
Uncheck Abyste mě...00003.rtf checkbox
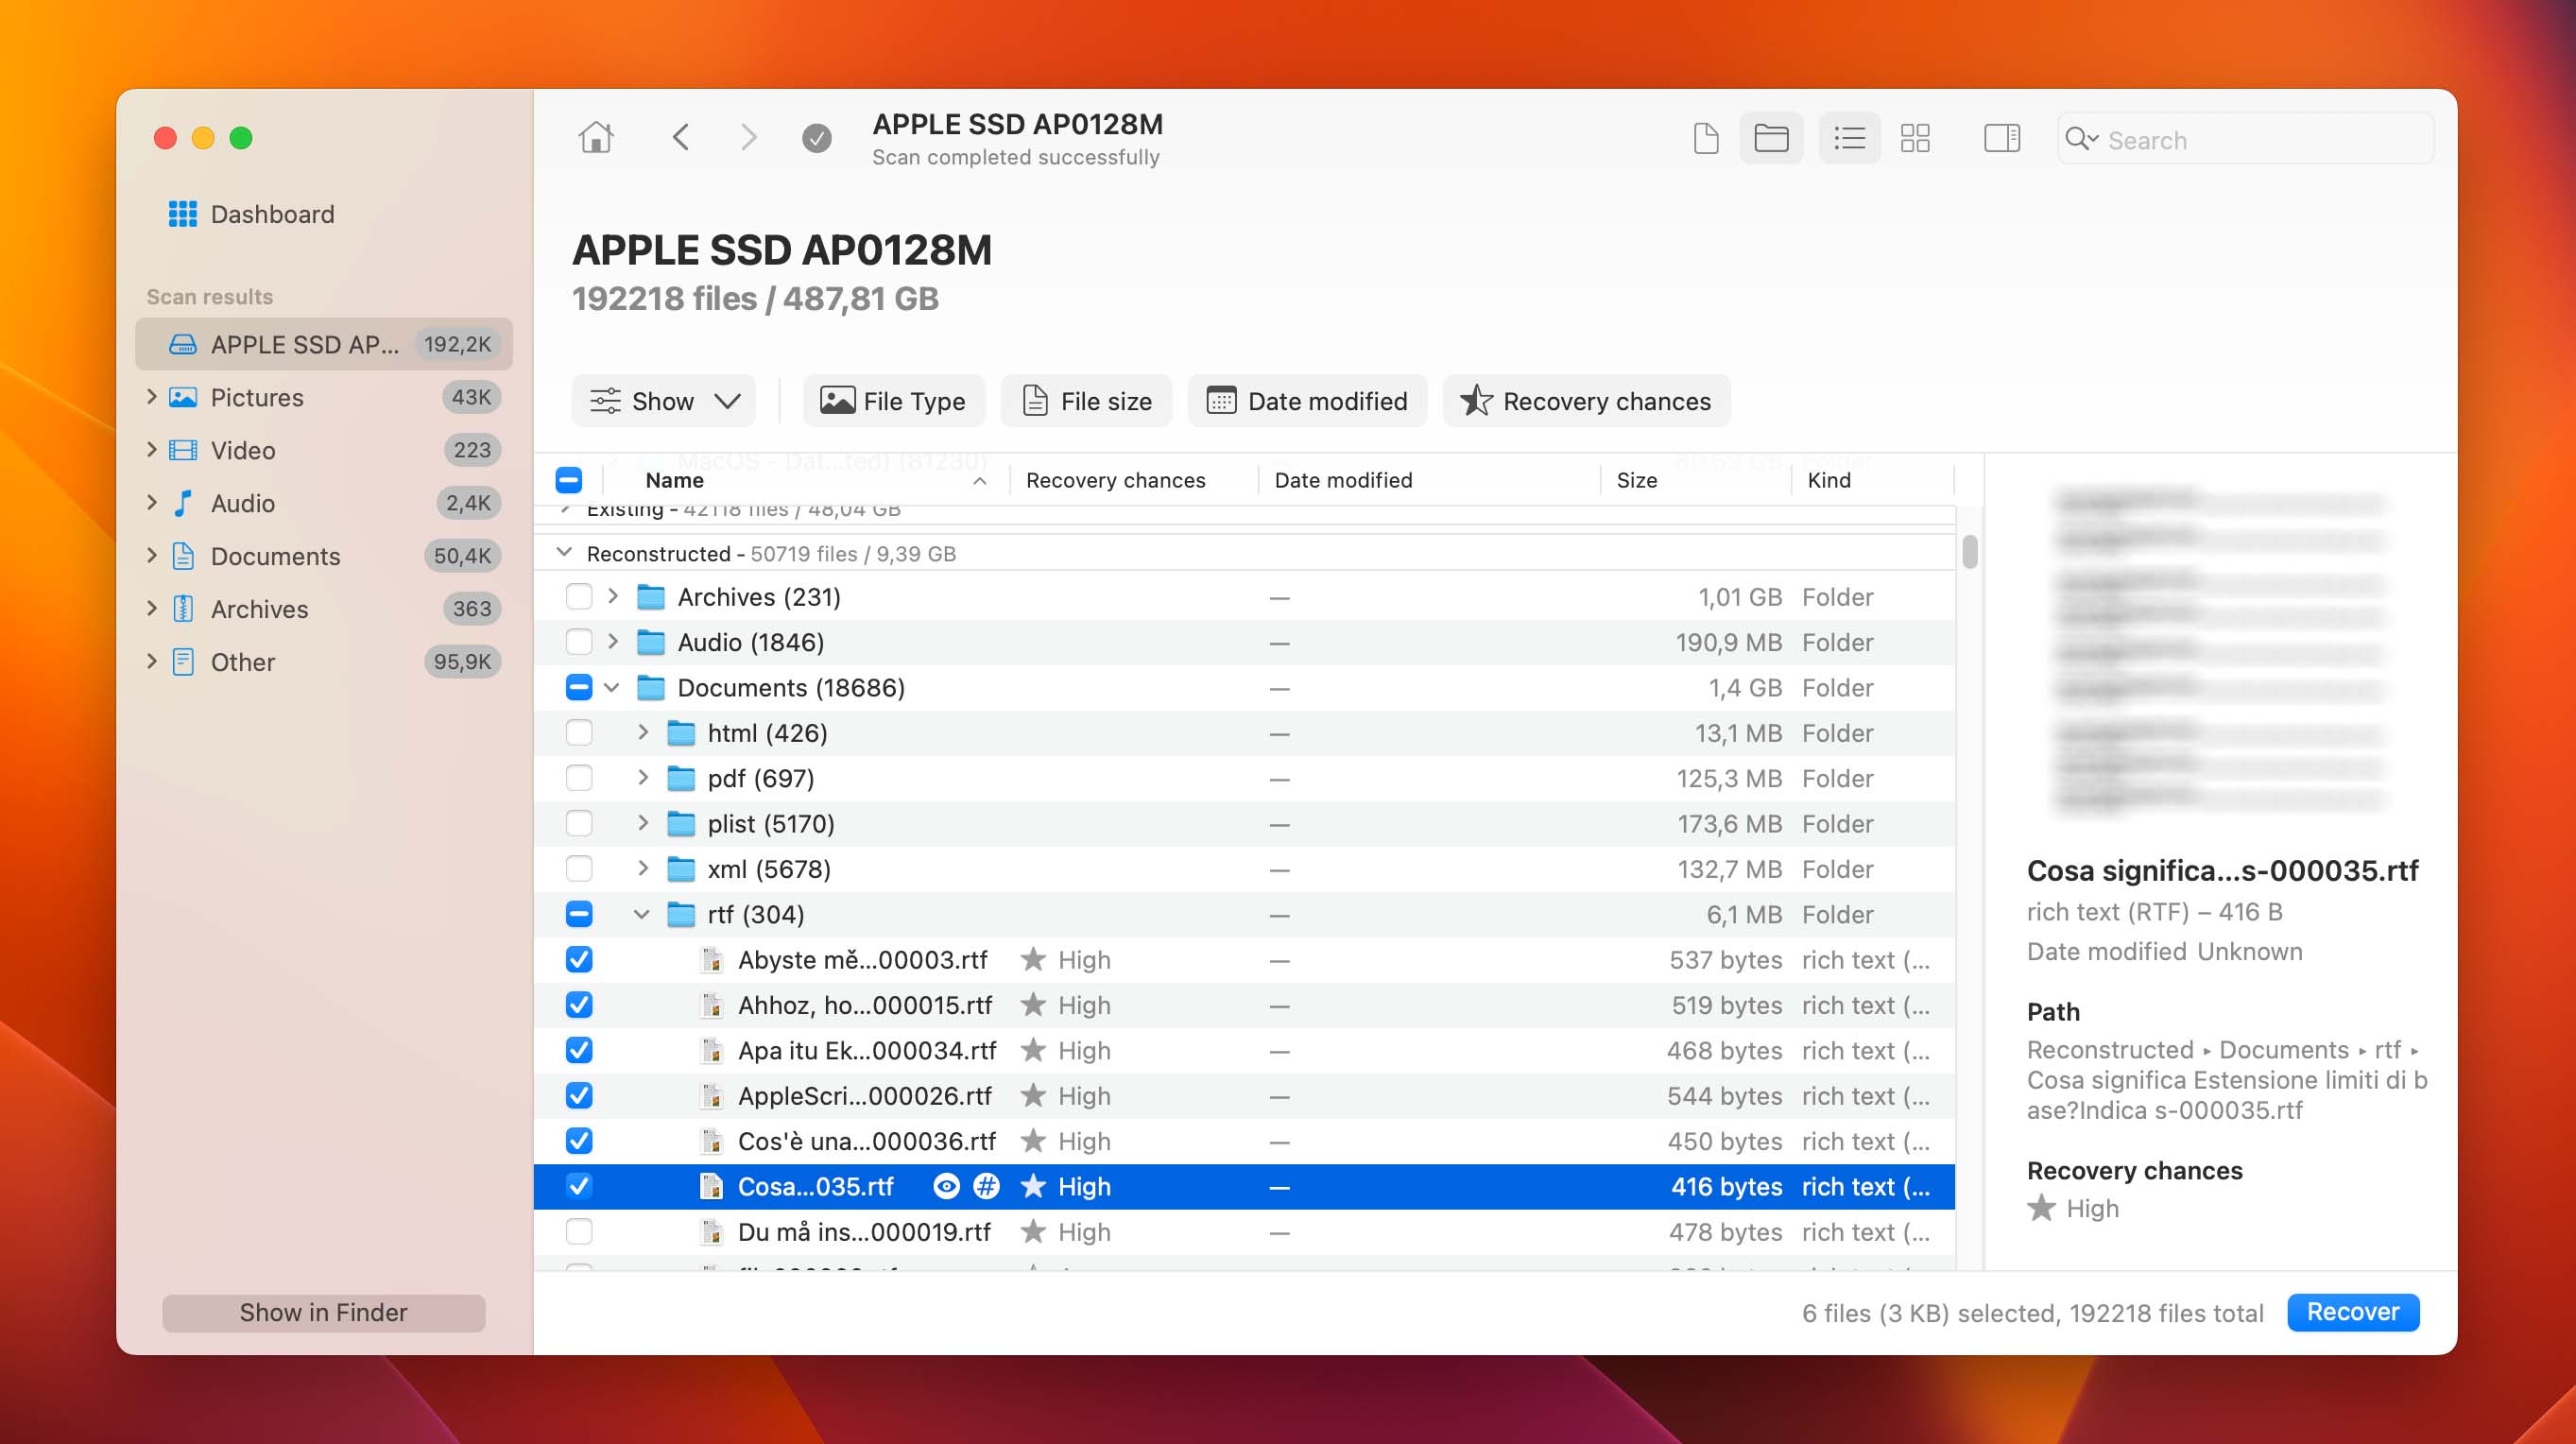579,960
